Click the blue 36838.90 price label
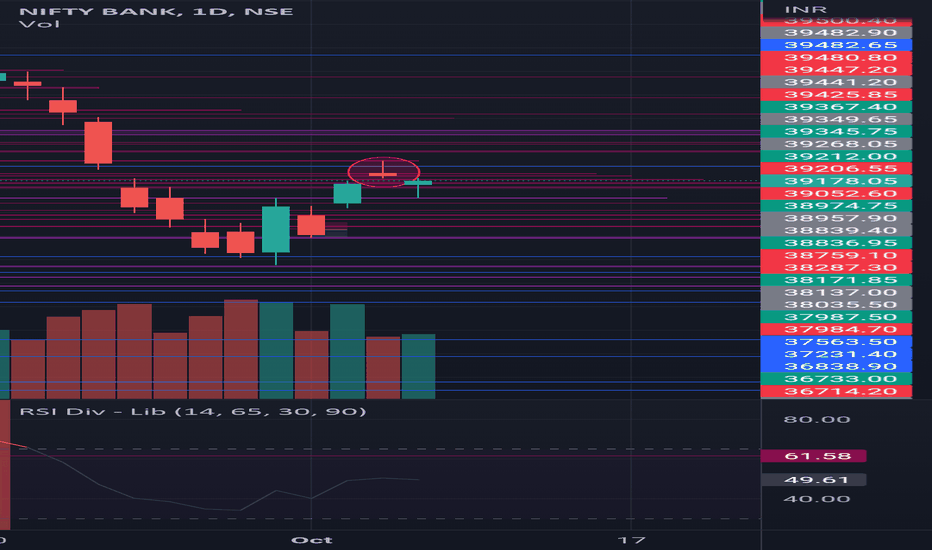Image resolution: width=932 pixels, height=550 pixels. [x=836, y=366]
